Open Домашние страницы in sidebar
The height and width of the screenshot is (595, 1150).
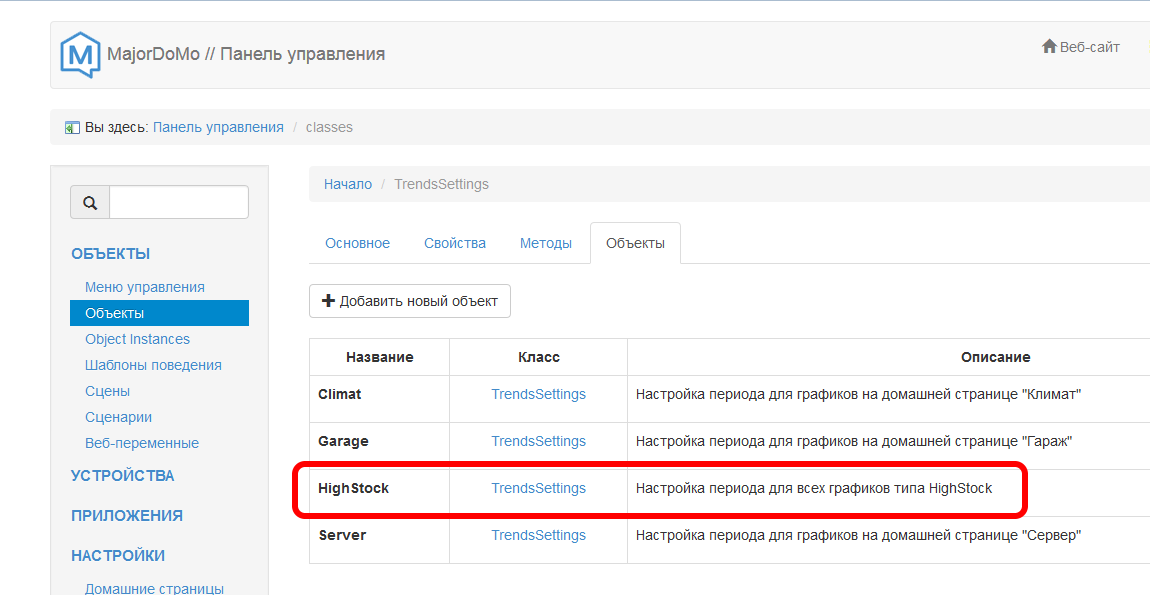pos(154,588)
